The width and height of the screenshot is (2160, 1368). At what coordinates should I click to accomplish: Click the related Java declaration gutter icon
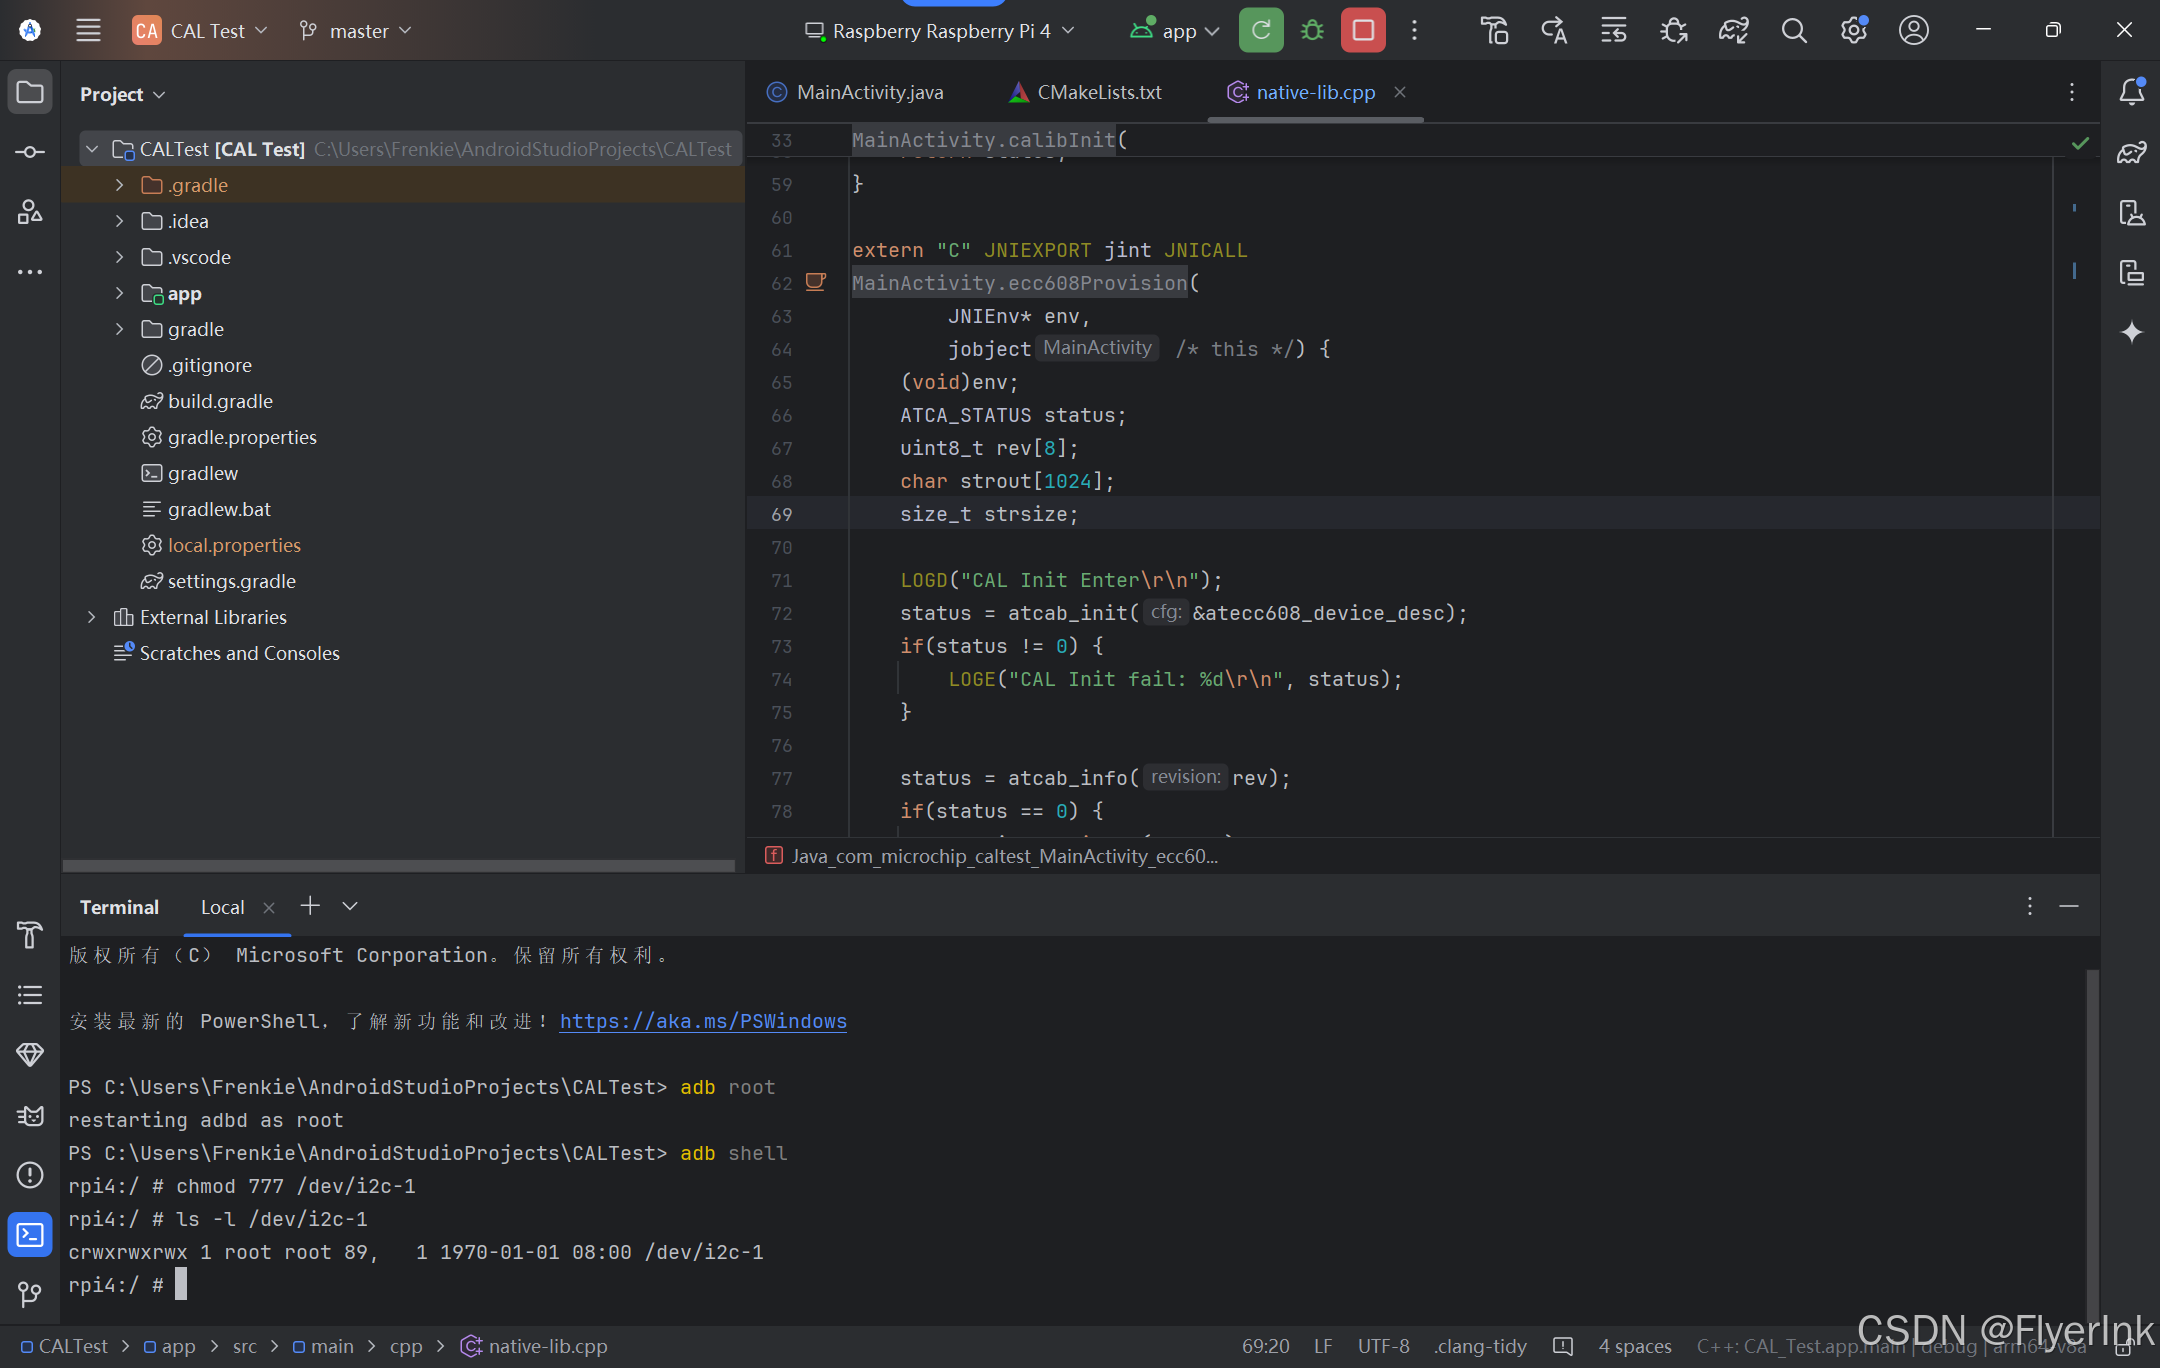(x=816, y=283)
